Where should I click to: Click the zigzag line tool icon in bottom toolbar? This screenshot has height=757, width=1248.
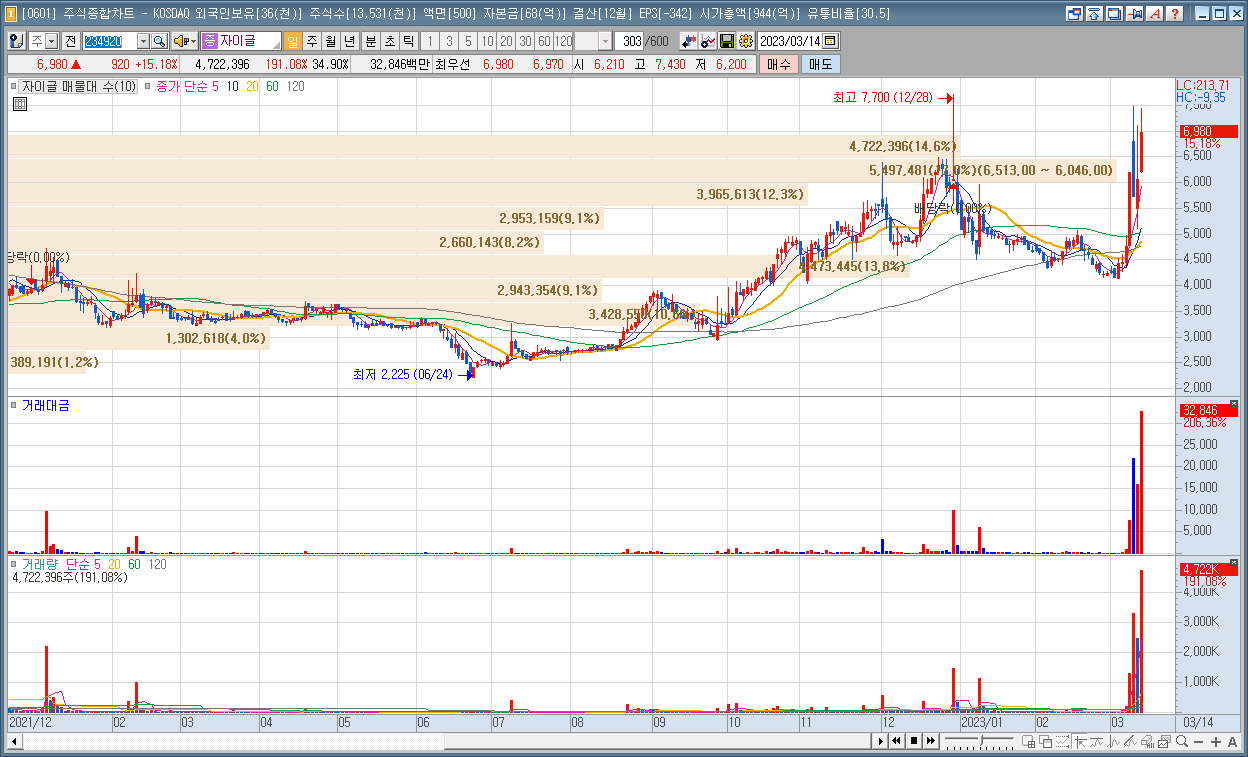click(x=1114, y=741)
